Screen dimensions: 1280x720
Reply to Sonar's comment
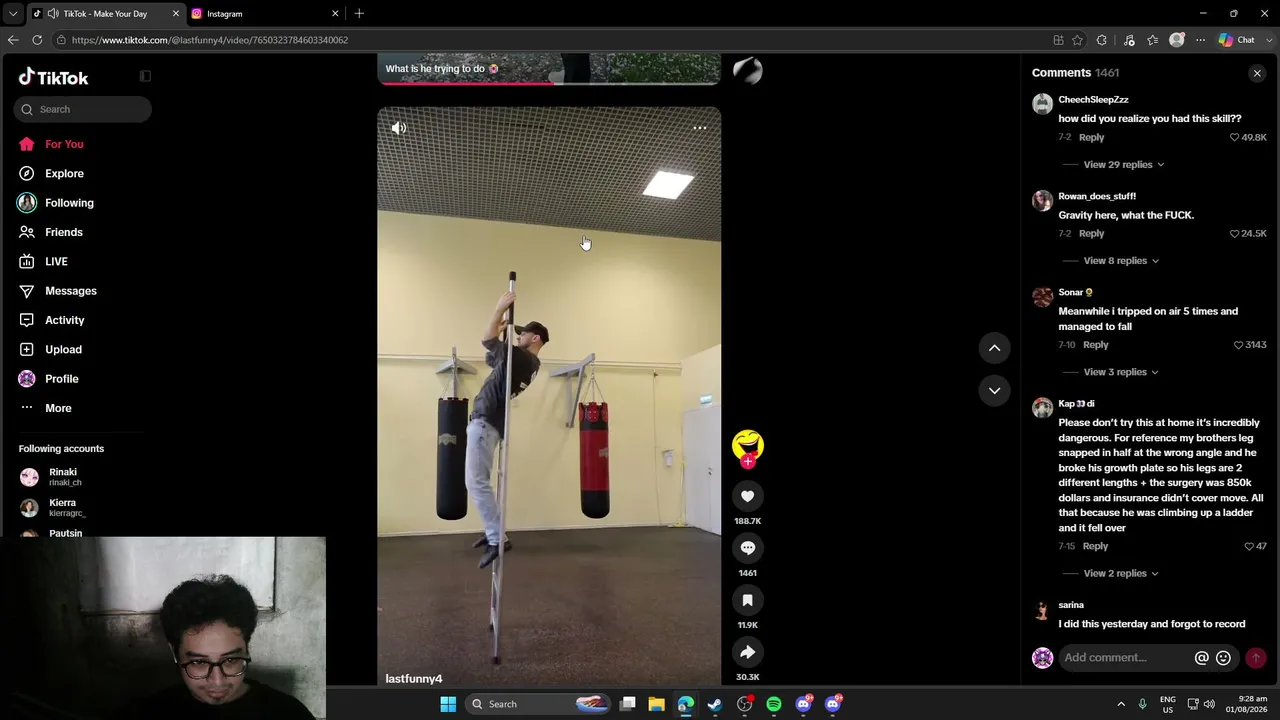coord(1095,345)
